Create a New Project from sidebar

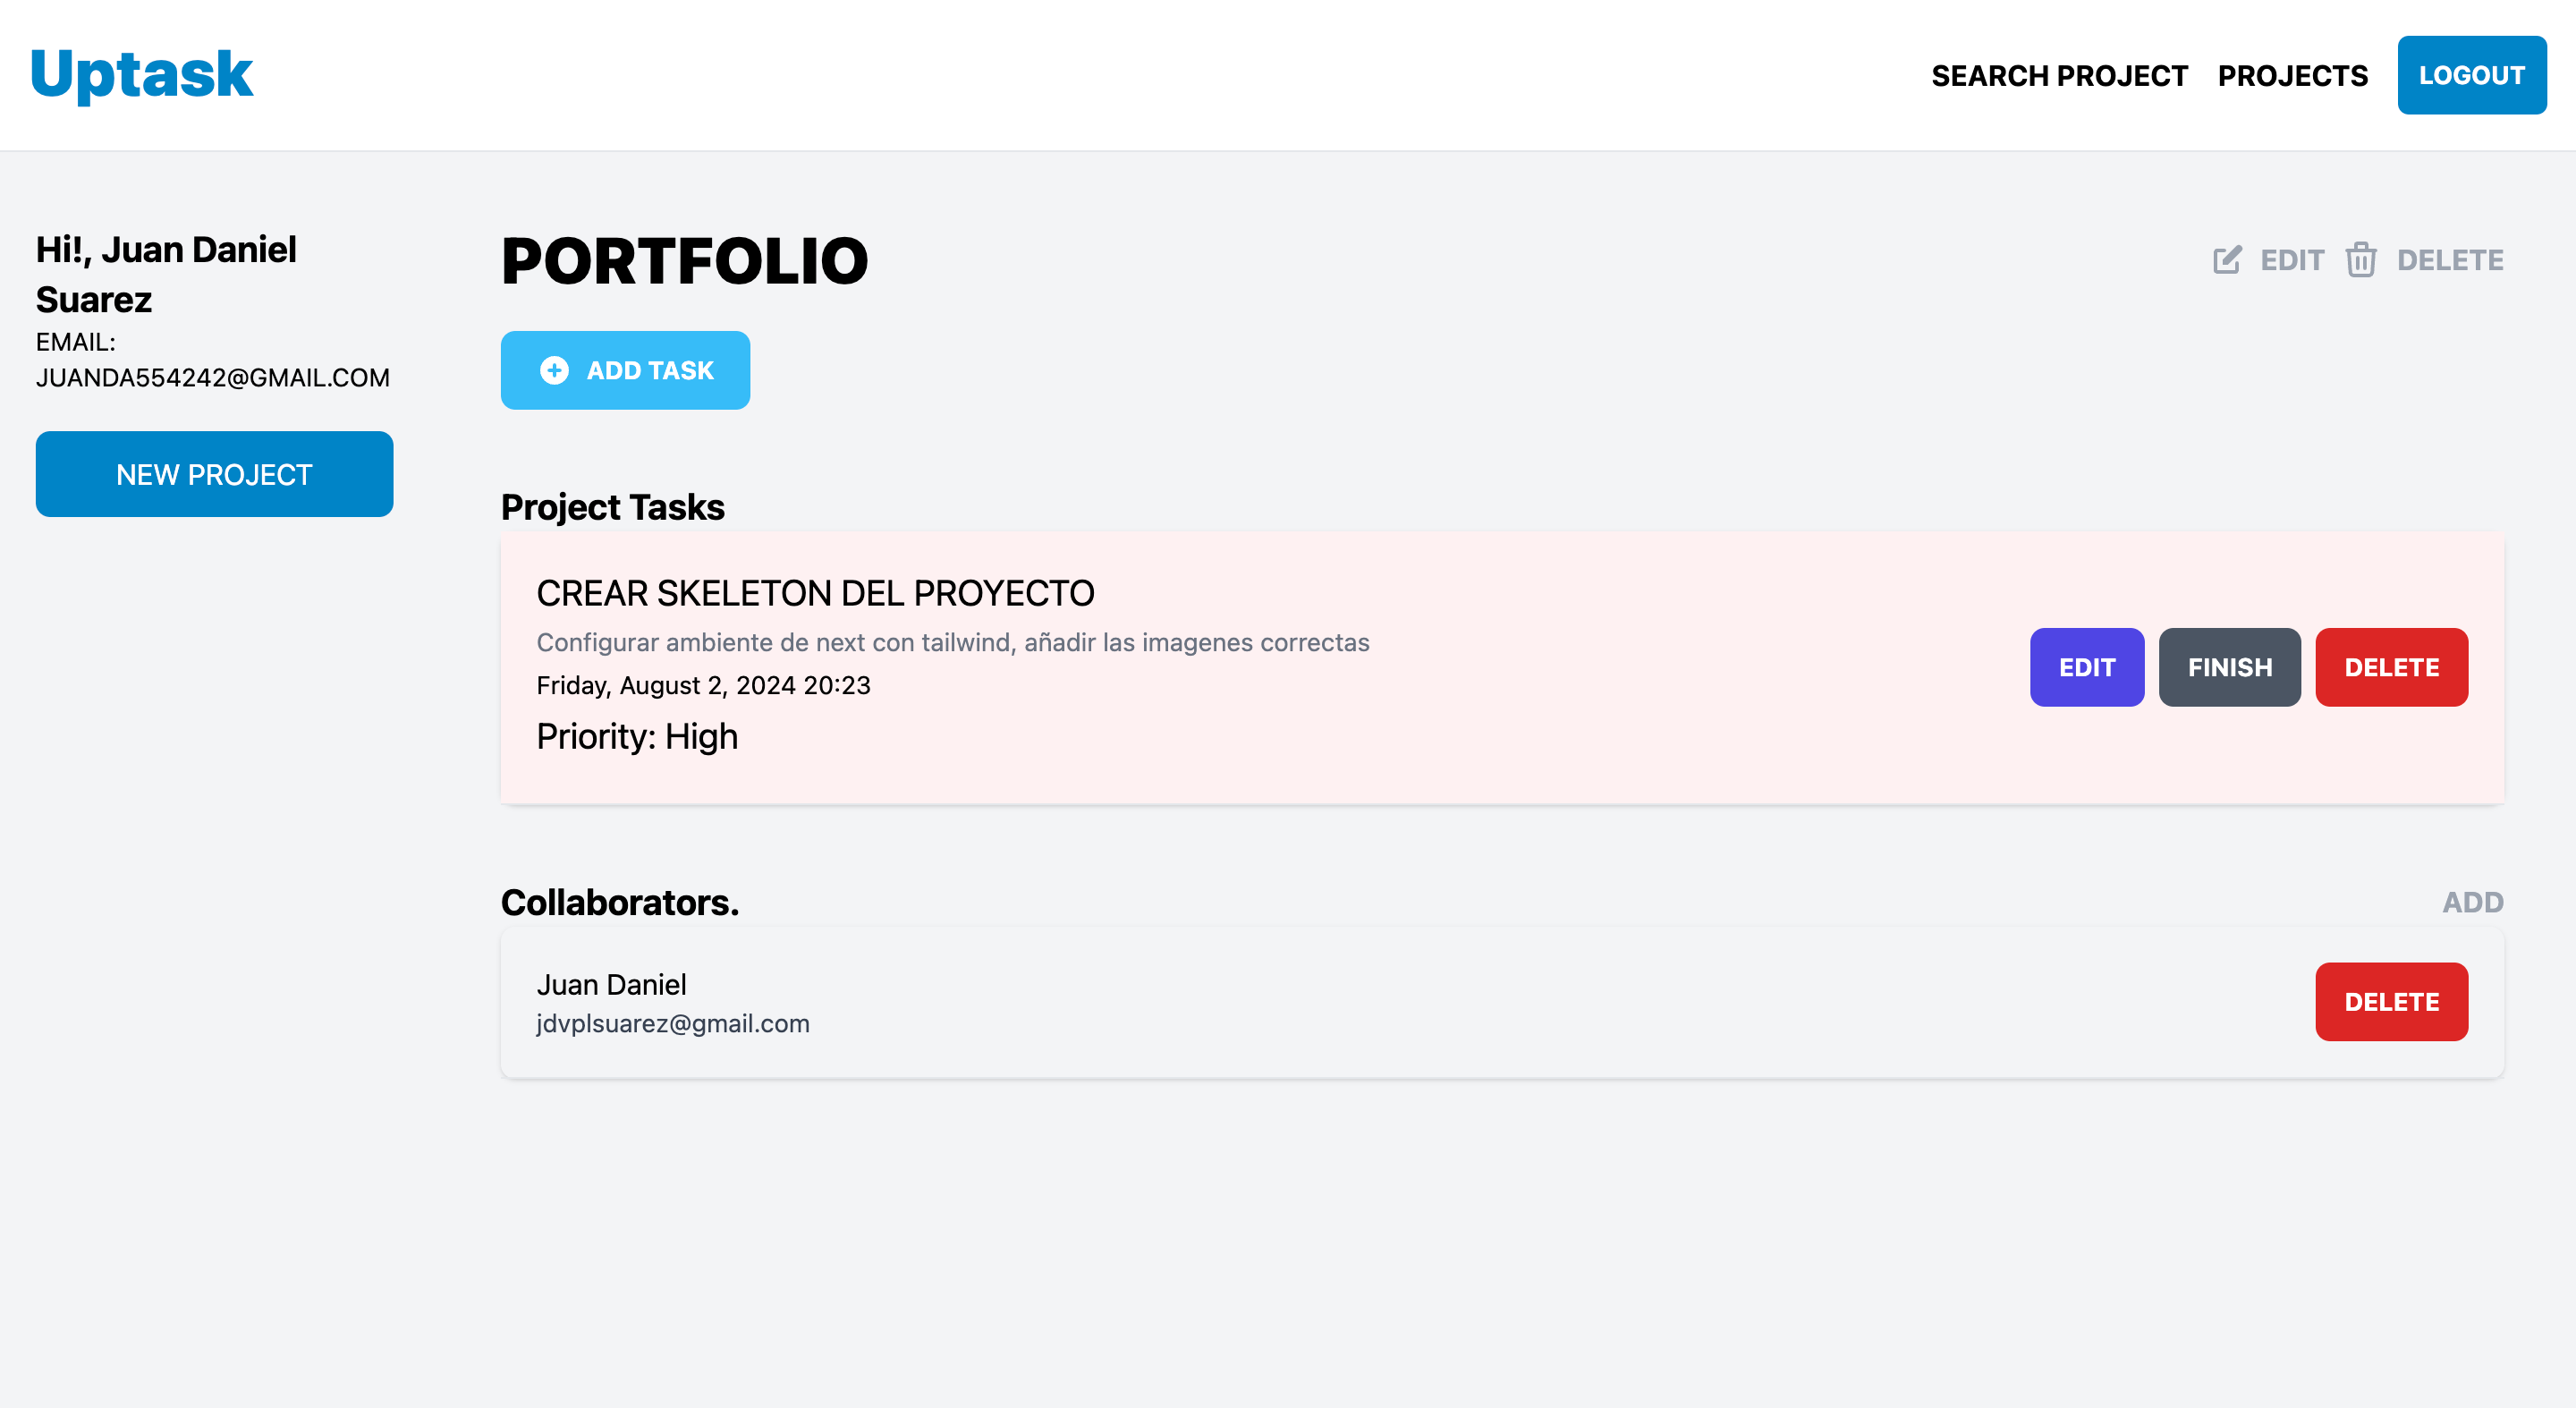coord(214,474)
